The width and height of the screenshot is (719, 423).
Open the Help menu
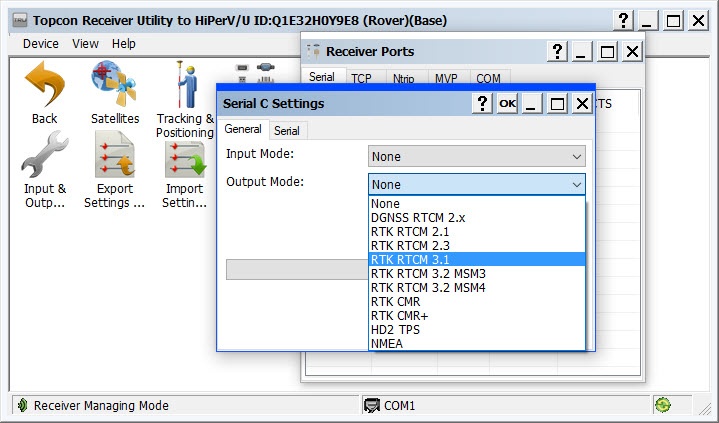[124, 44]
